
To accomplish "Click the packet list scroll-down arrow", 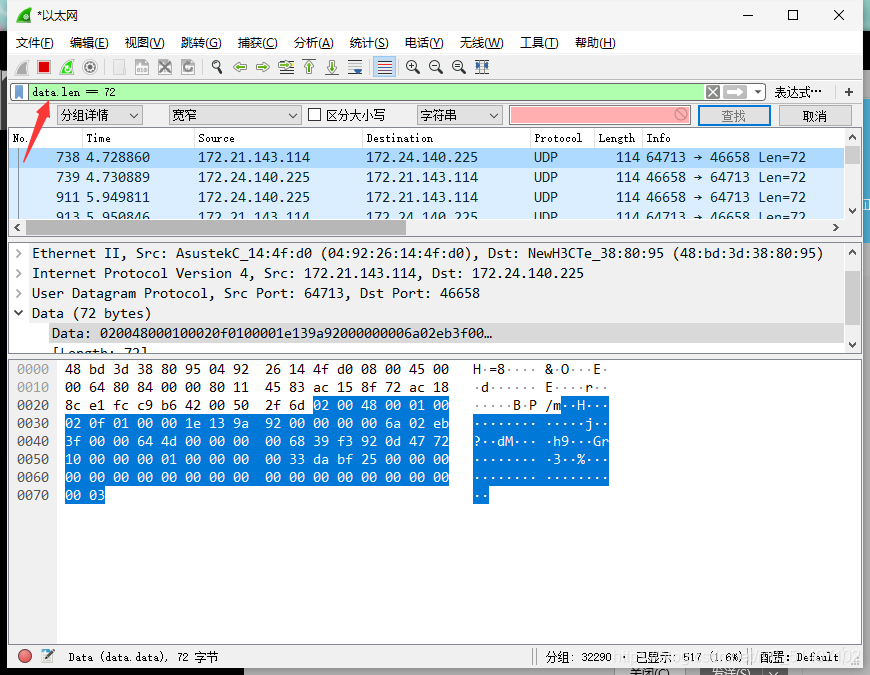I will tap(853, 211).
